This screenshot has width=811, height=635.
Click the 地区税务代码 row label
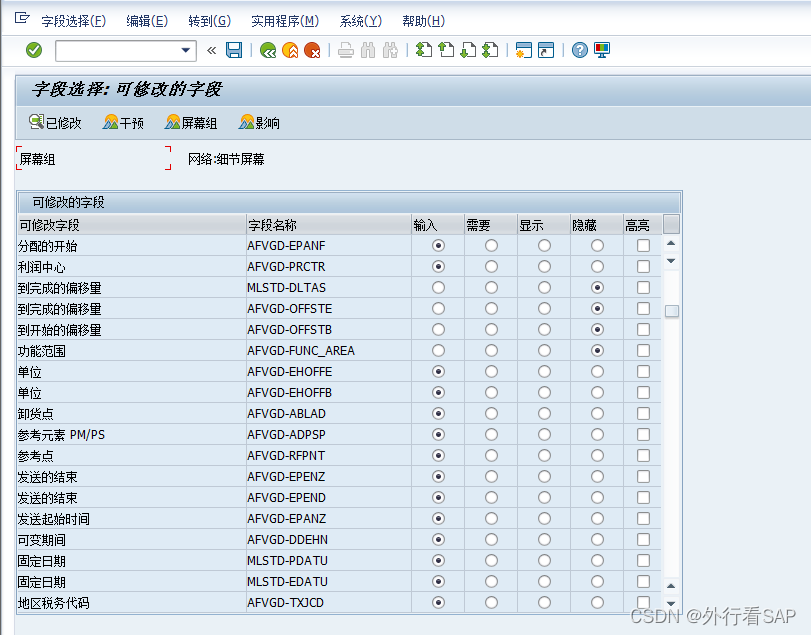(x=53, y=603)
